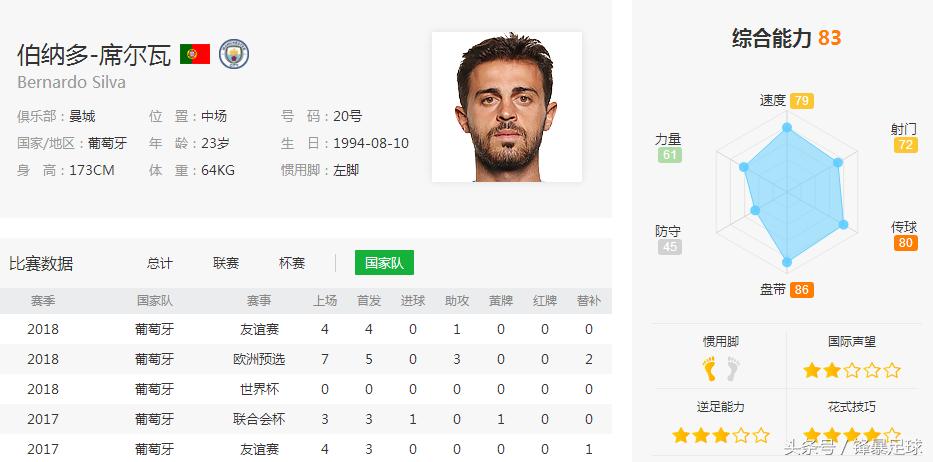Click the skill moves star rating

click(852, 435)
